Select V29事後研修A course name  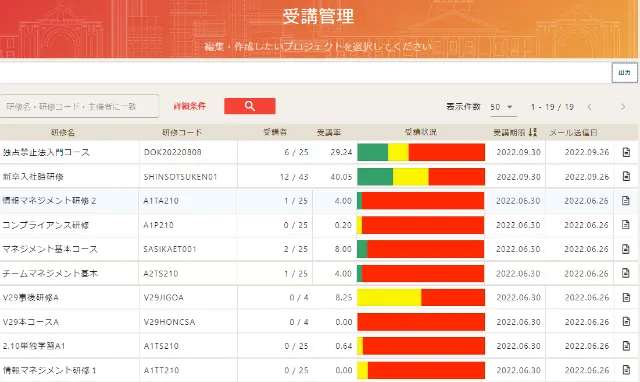tap(31, 298)
